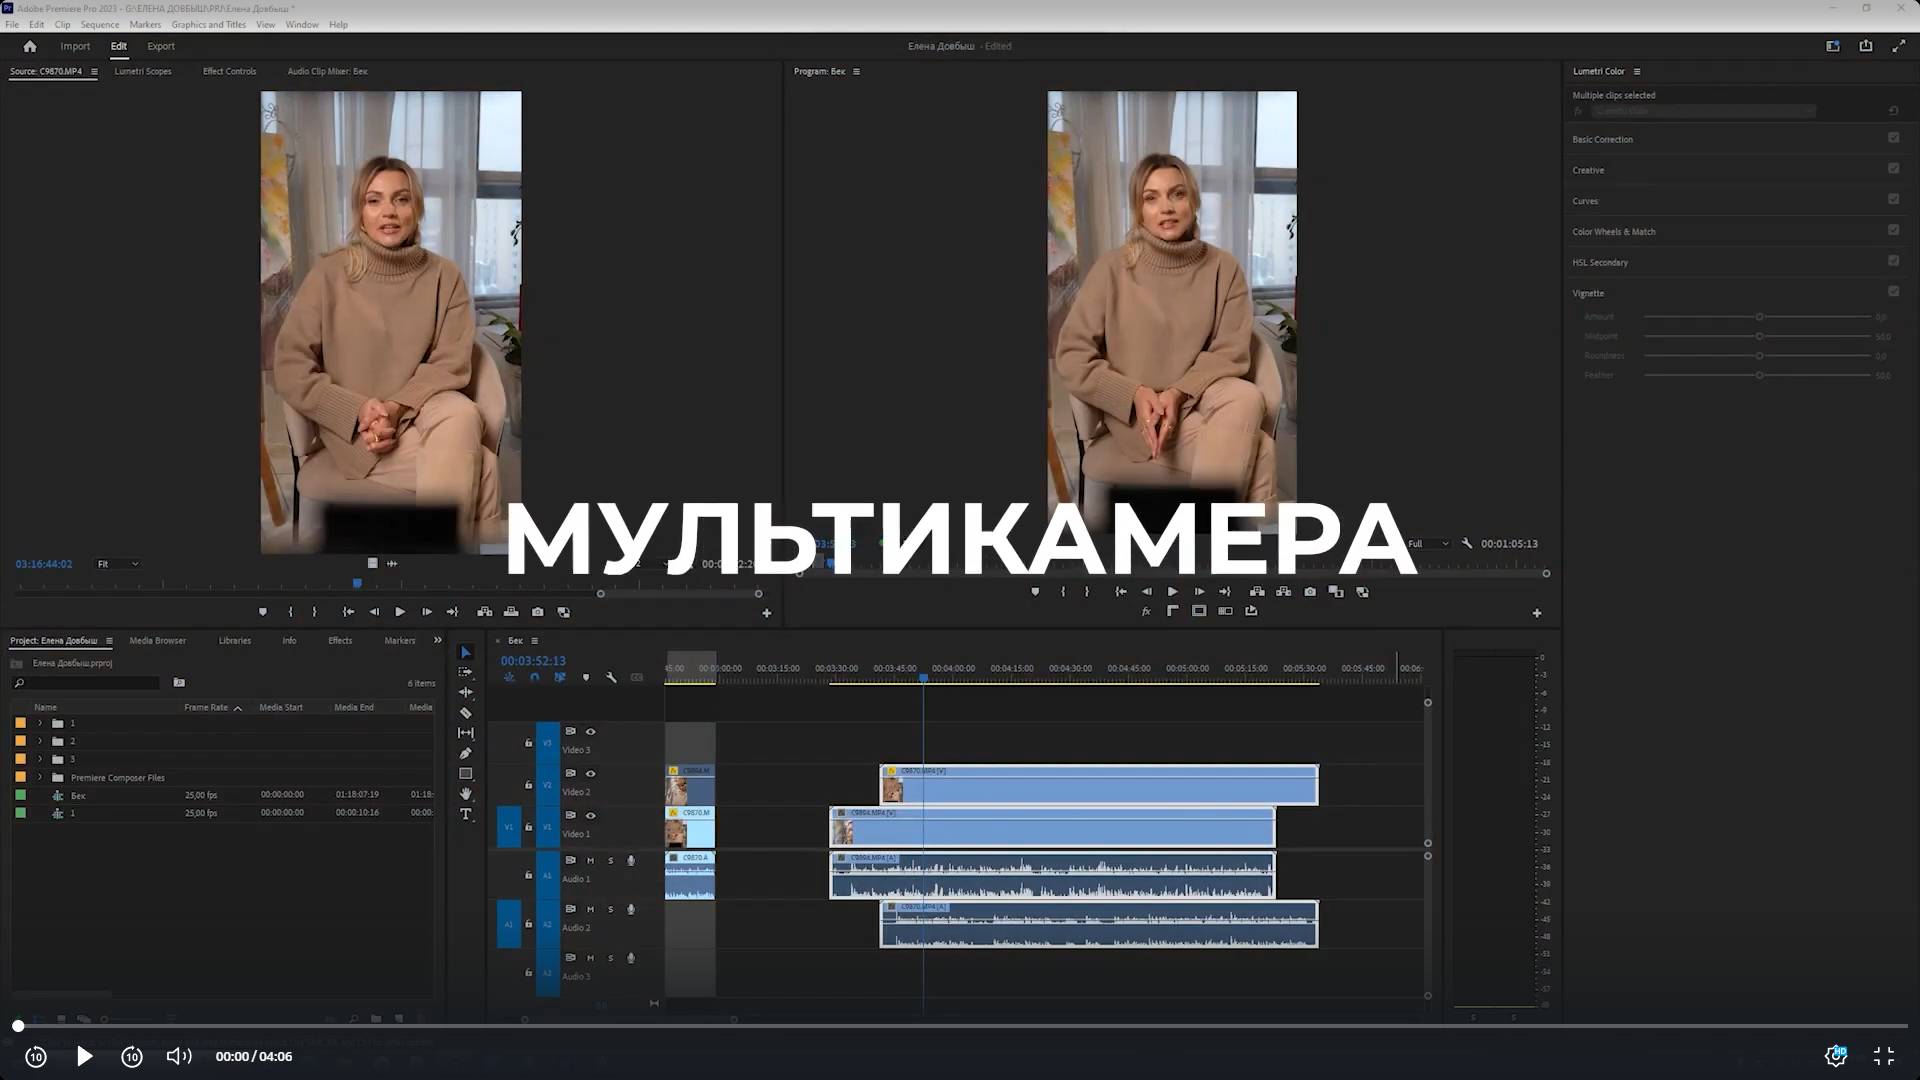Switch to the Effect Controls tab
This screenshot has width=1920, height=1080.
(x=229, y=71)
